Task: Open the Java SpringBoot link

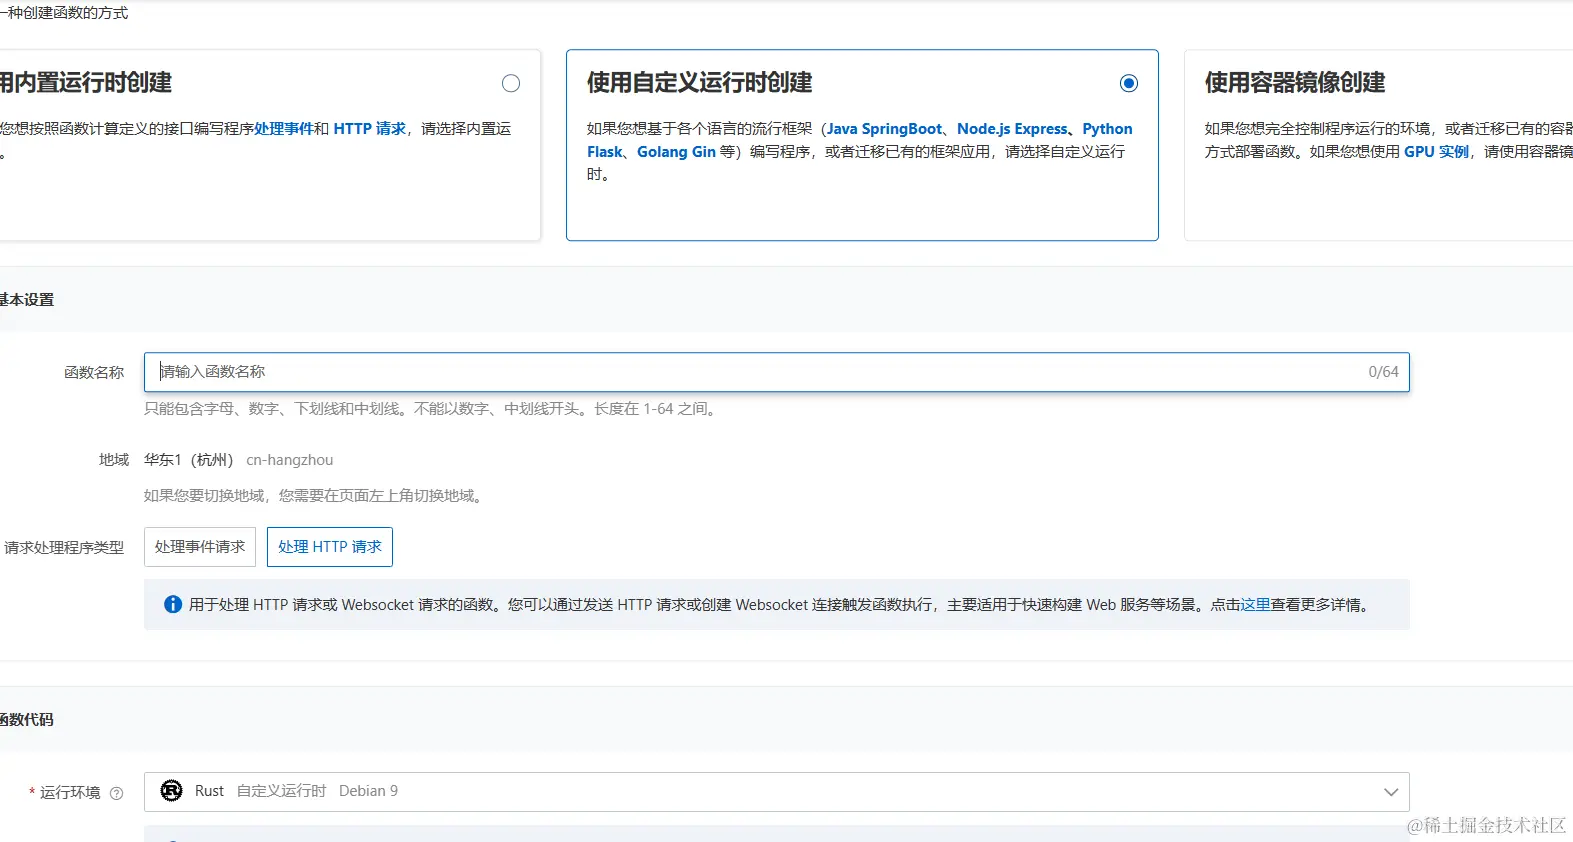Action: (x=884, y=129)
